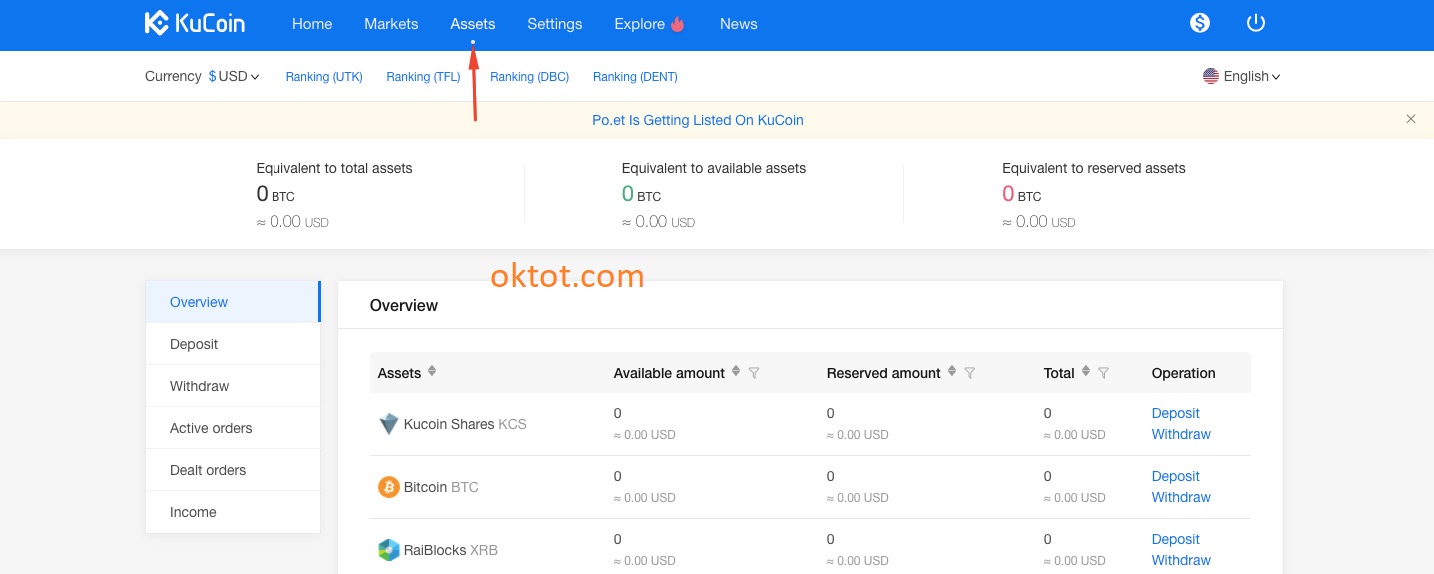Image resolution: width=1434 pixels, height=574 pixels.
Task: Select Withdraw in the sidebar
Action: (x=200, y=386)
